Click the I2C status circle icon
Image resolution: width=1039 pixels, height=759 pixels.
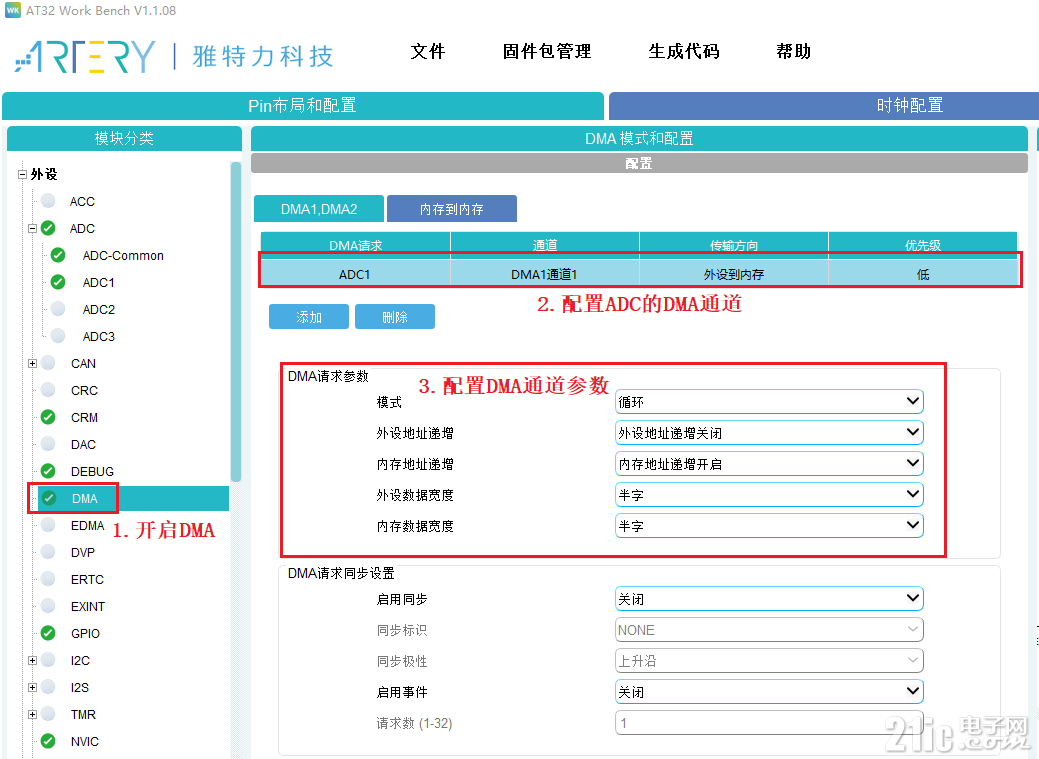[x=48, y=660]
